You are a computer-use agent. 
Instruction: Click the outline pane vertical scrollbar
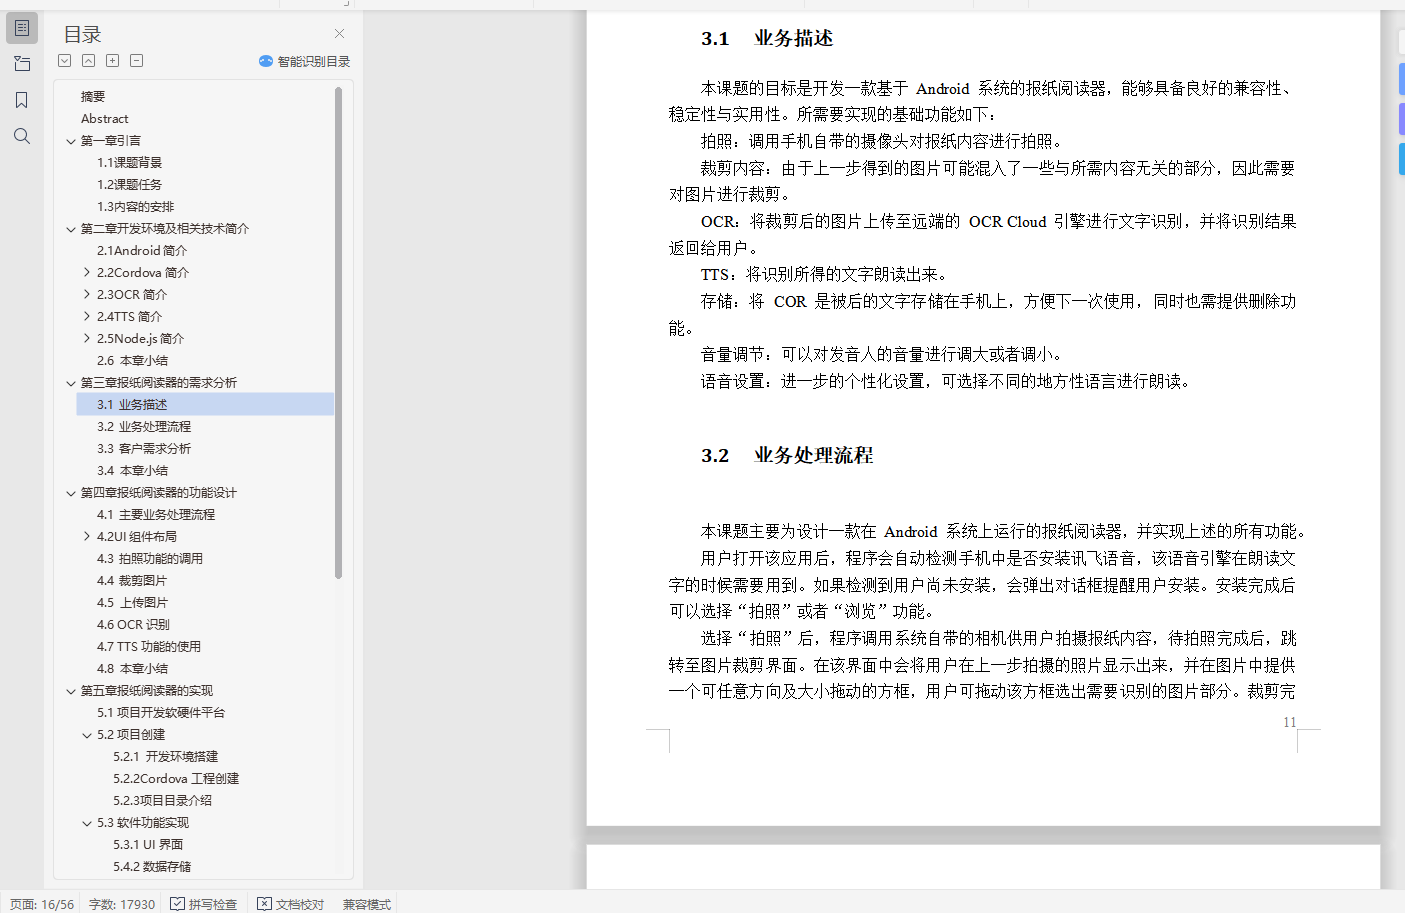[338, 333]
